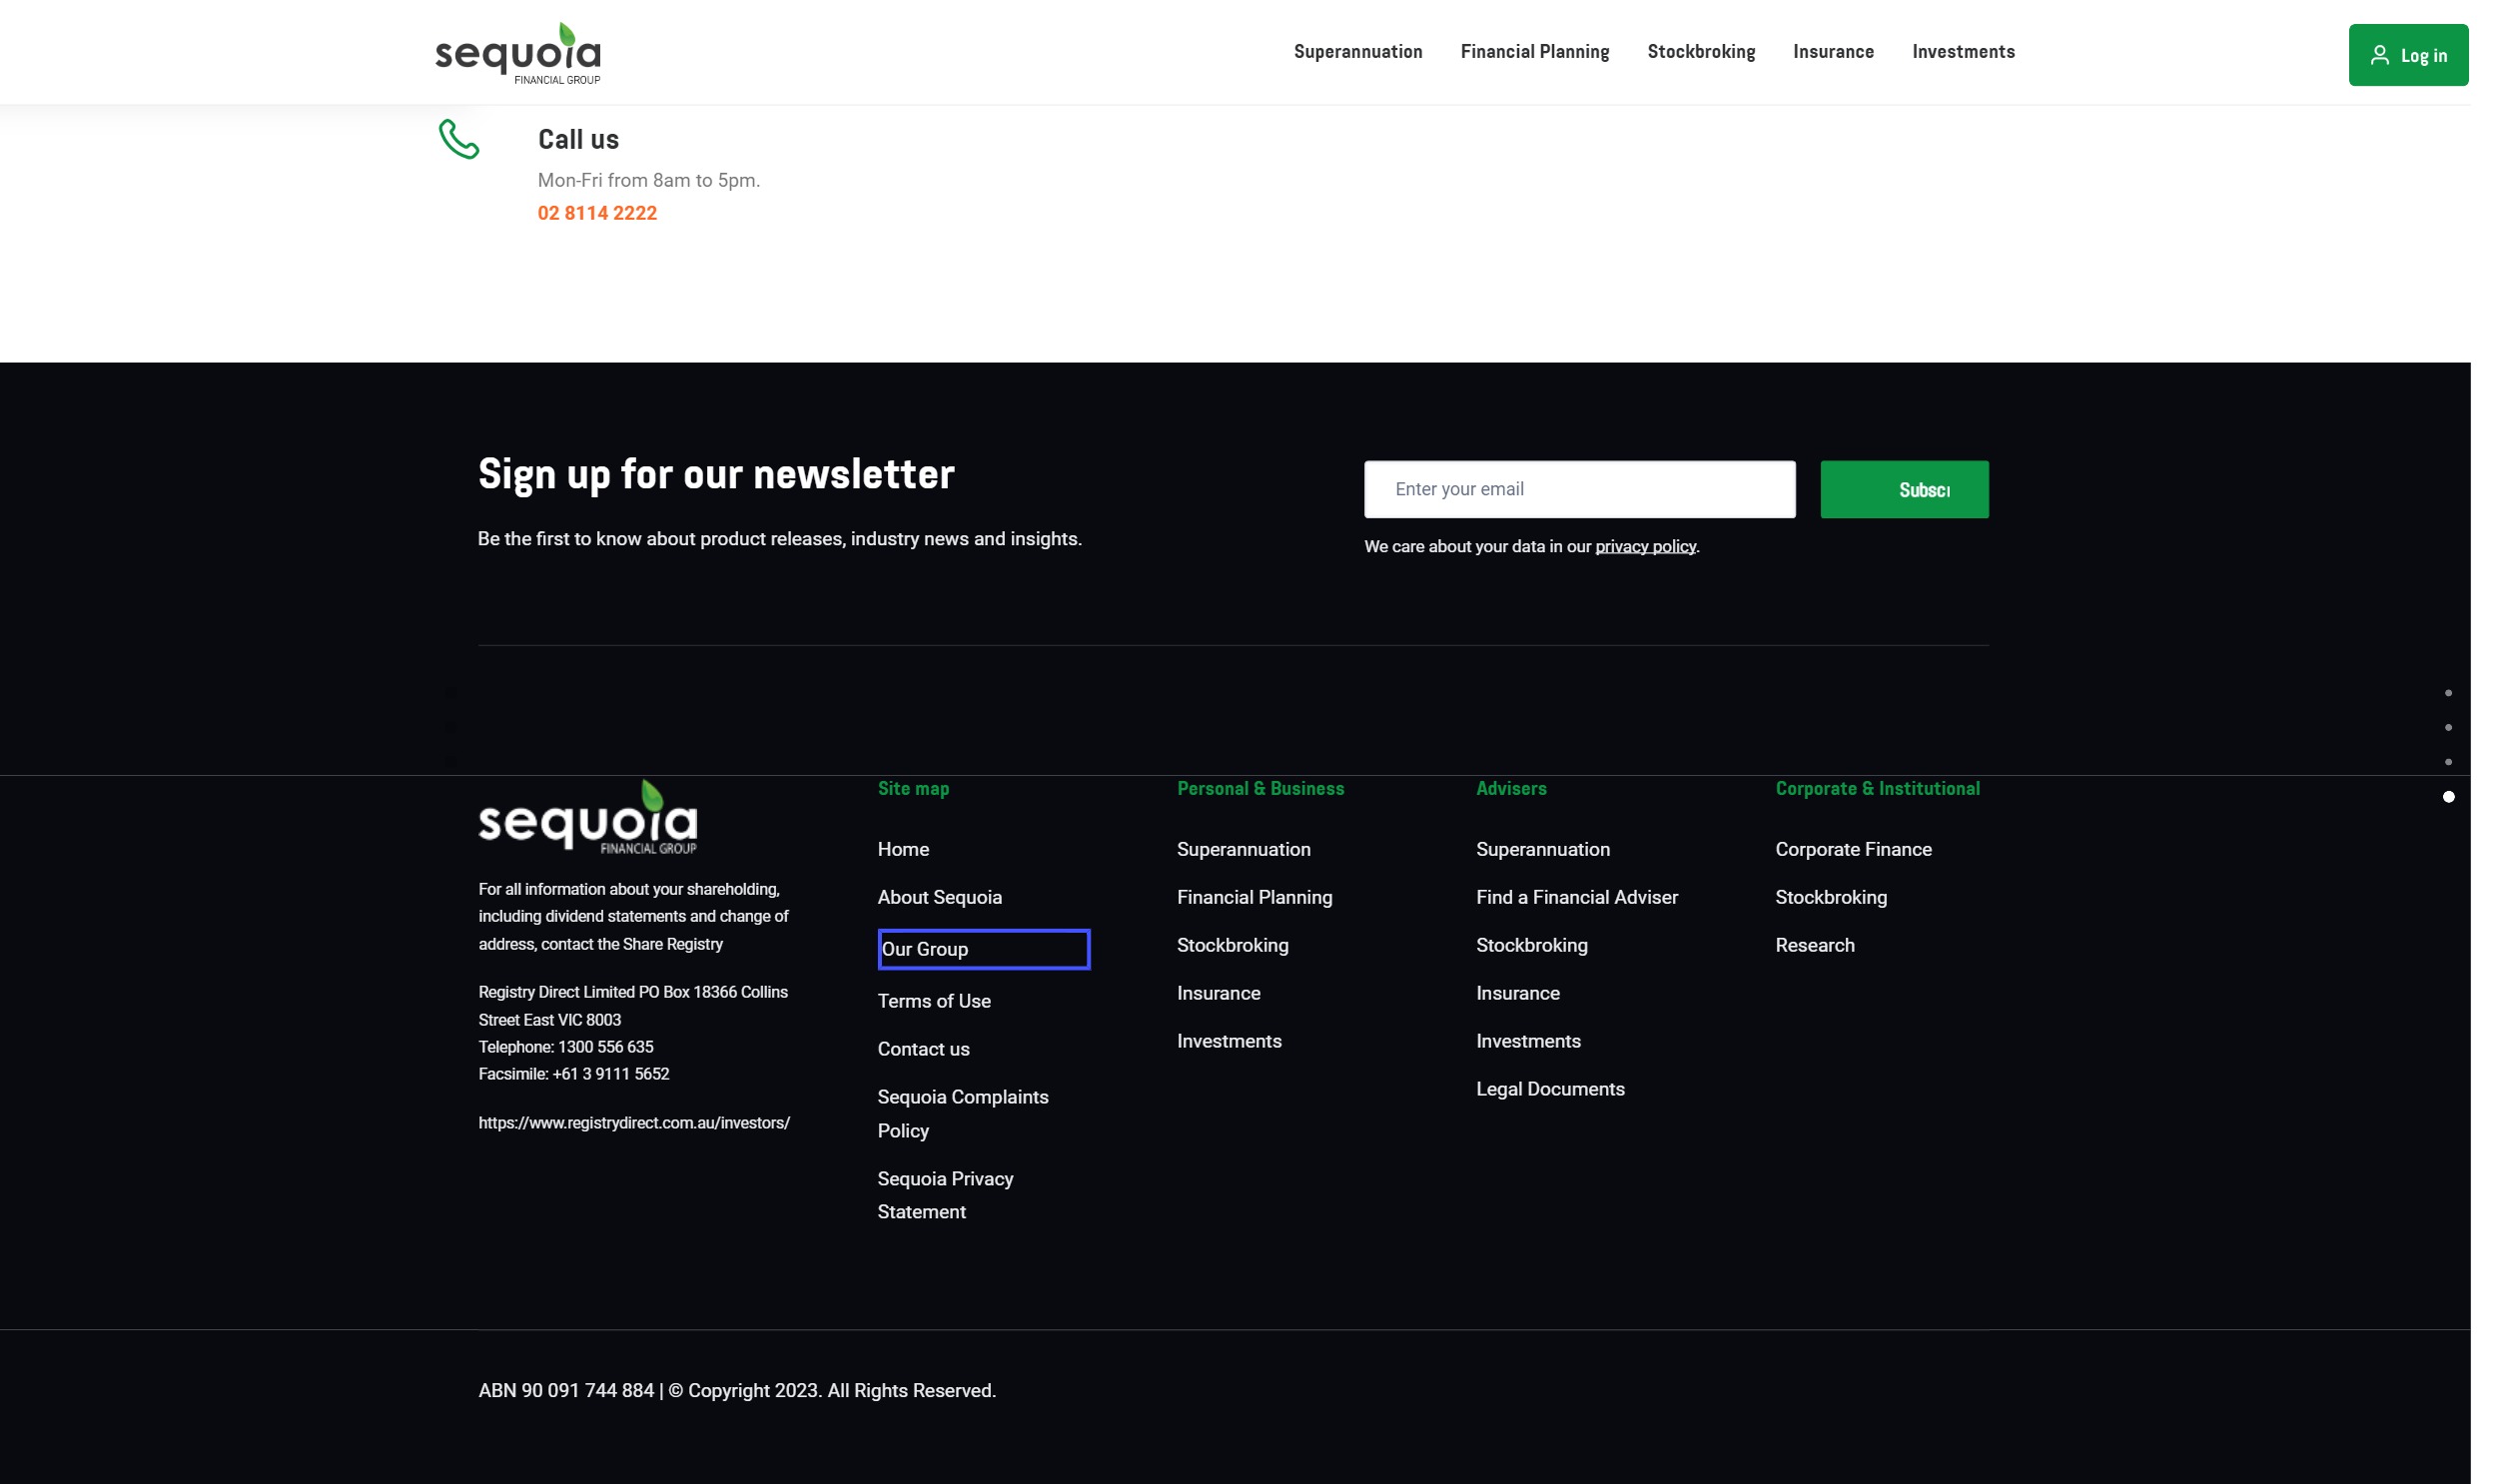Focus the Enter your email field

(1579, 489)
